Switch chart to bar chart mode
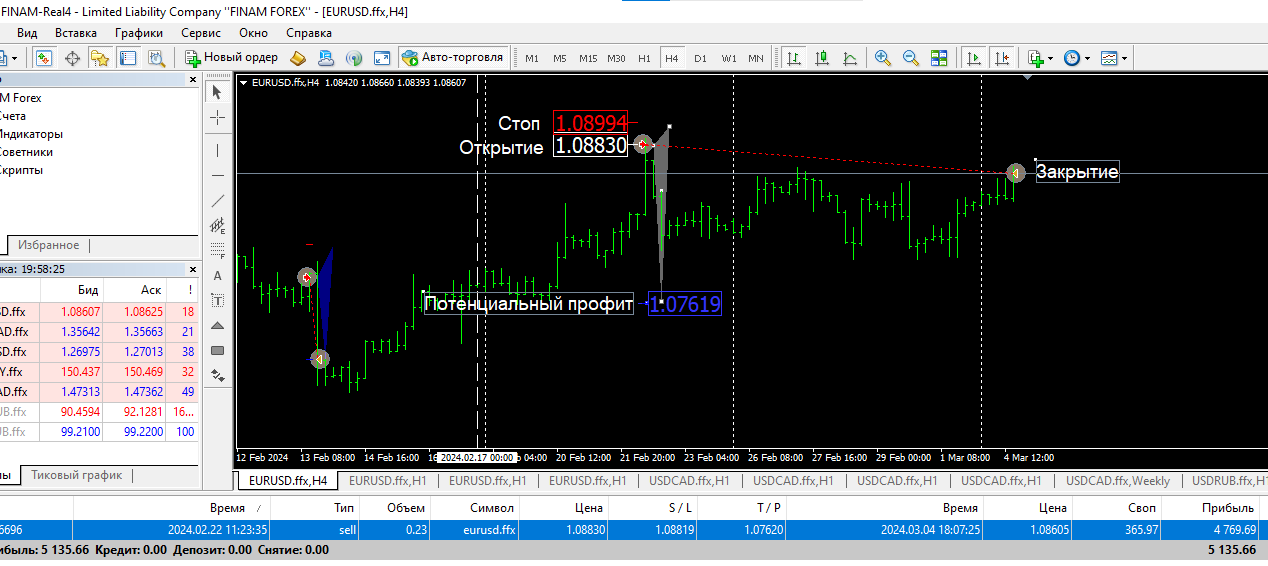This screenshot has height=566, width=1268. pyautogui.click(x=794, y=58)
